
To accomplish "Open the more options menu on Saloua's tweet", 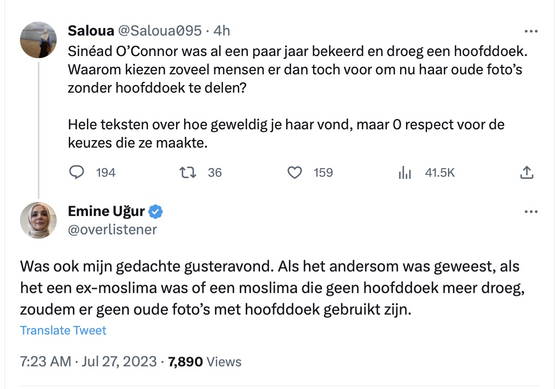I will pyautogui.click(x=531, y=32).
